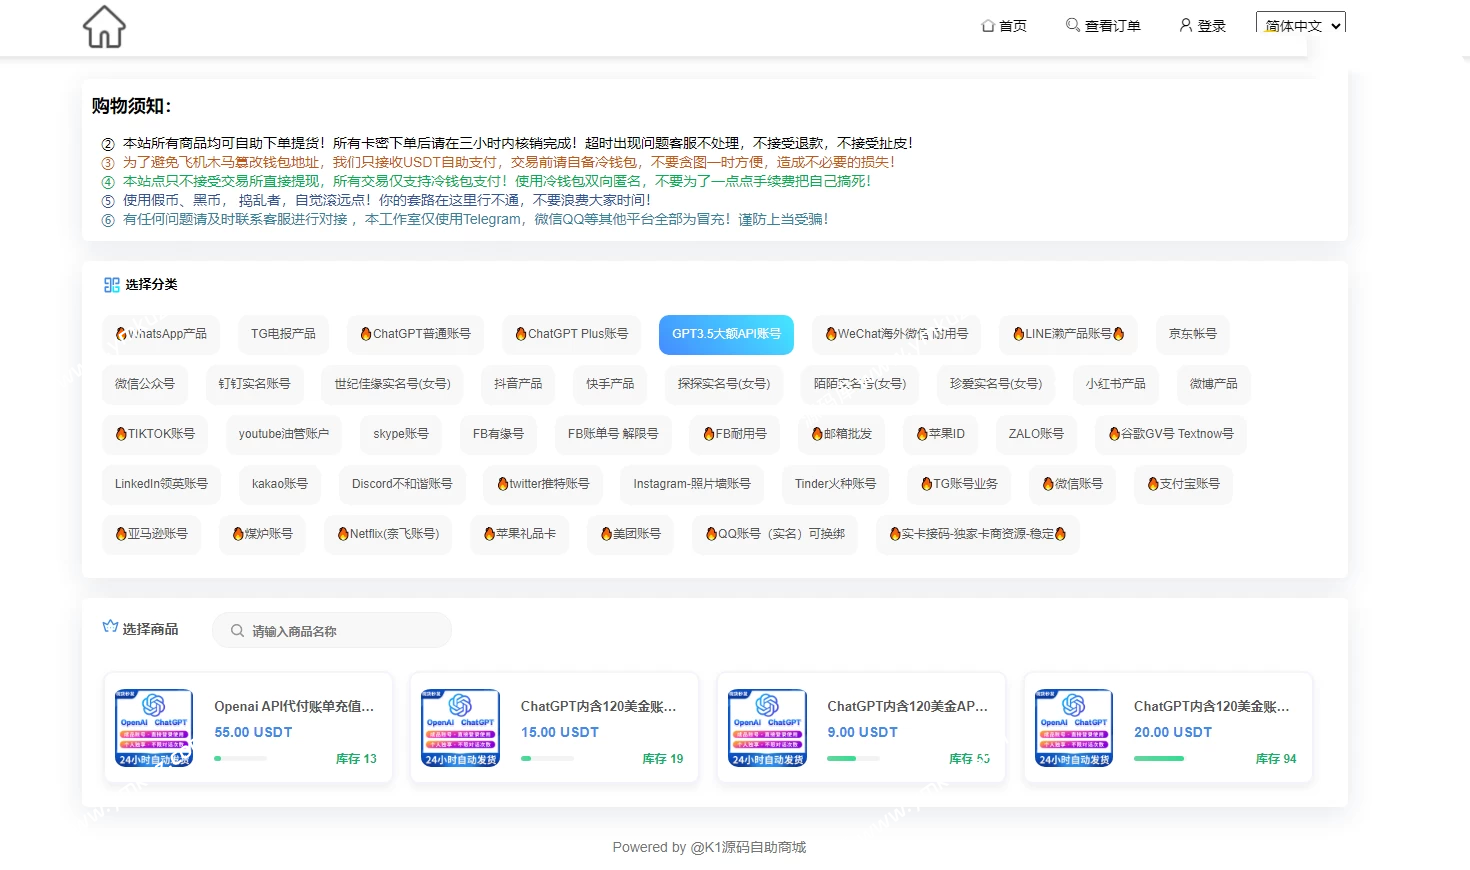Viewport: 1470px width, 870px height.
Task: Switch to the GPT3.5大额API账号 category tab
Action: tap(726, 334)
